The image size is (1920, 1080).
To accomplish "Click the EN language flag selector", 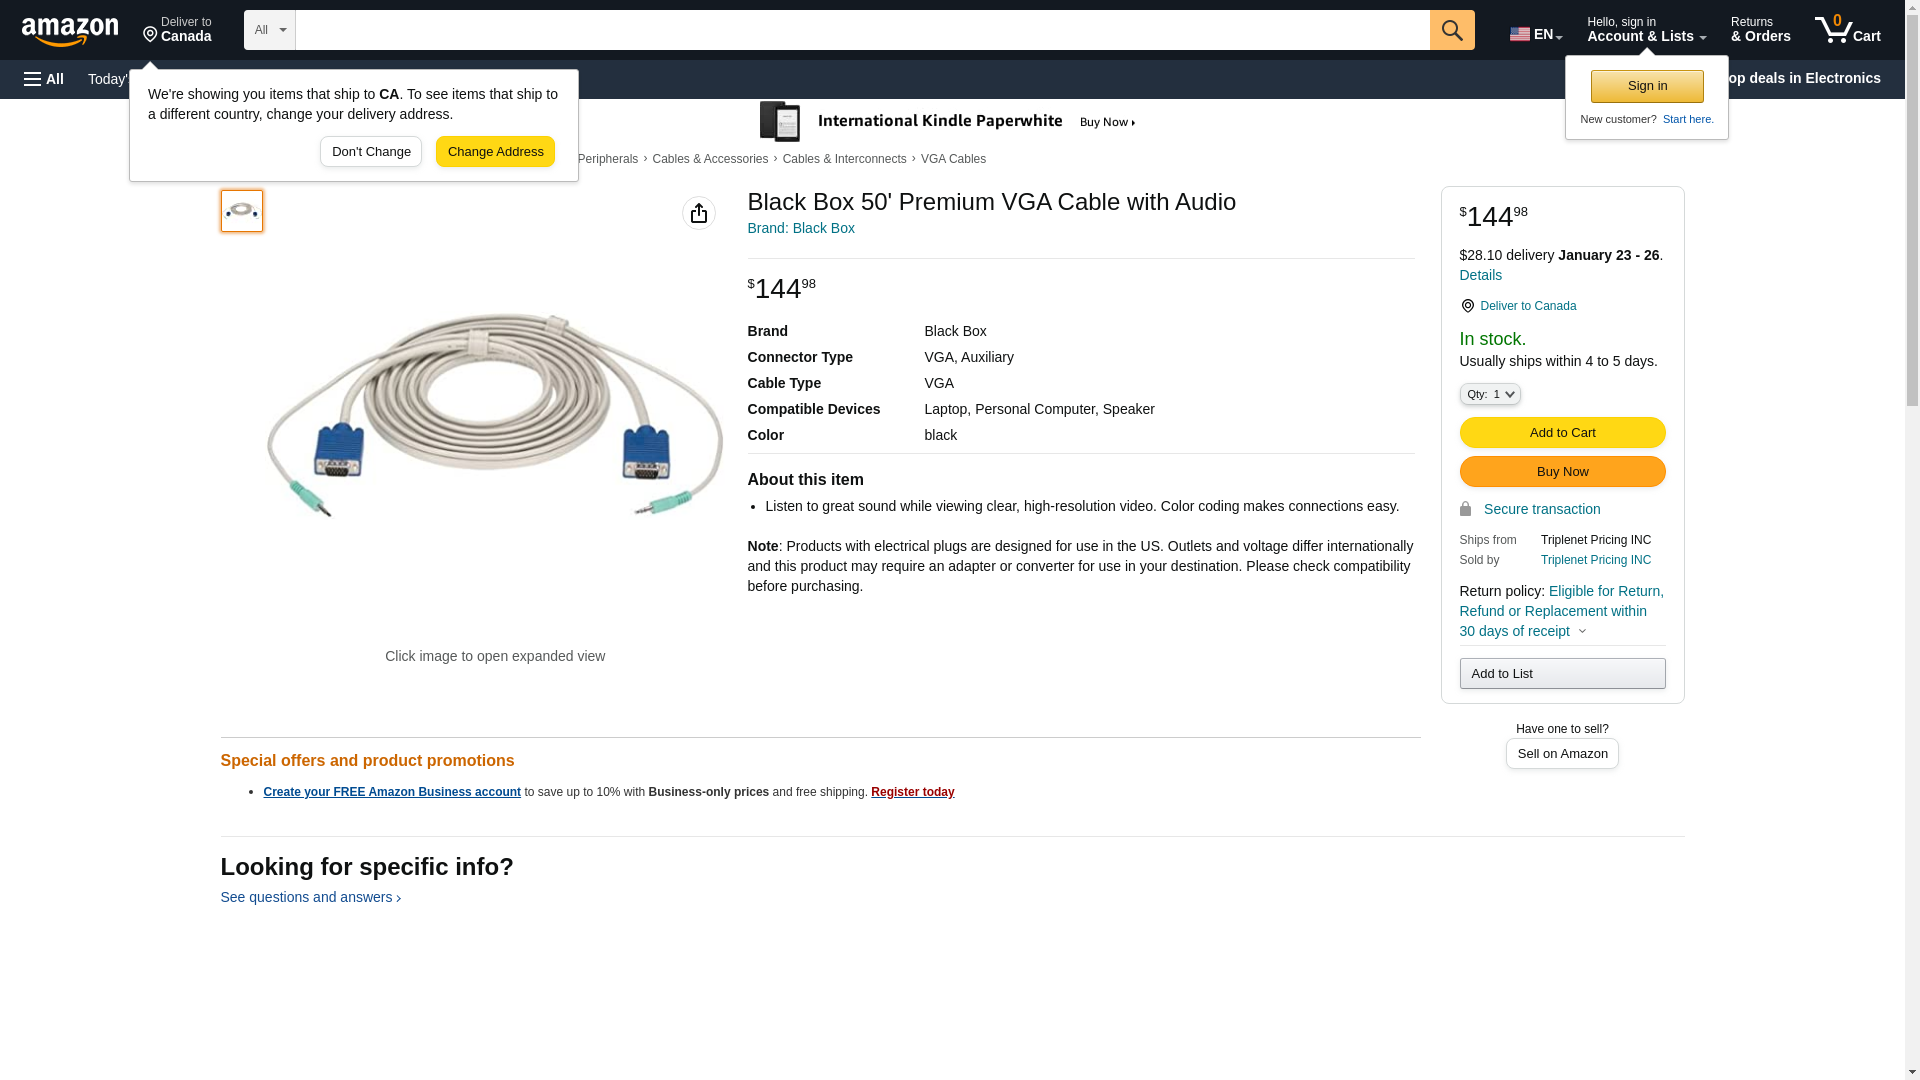I will [x=1535, y=34].
